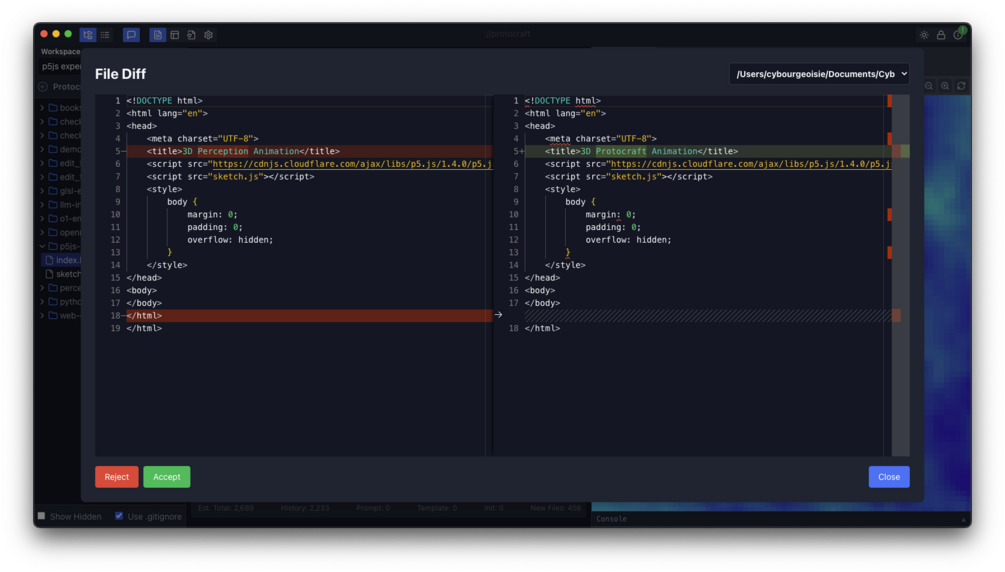This screenshot has height=572, width=1005.
Task: Toggle the file document panel icon
Action: click(158, 35)
